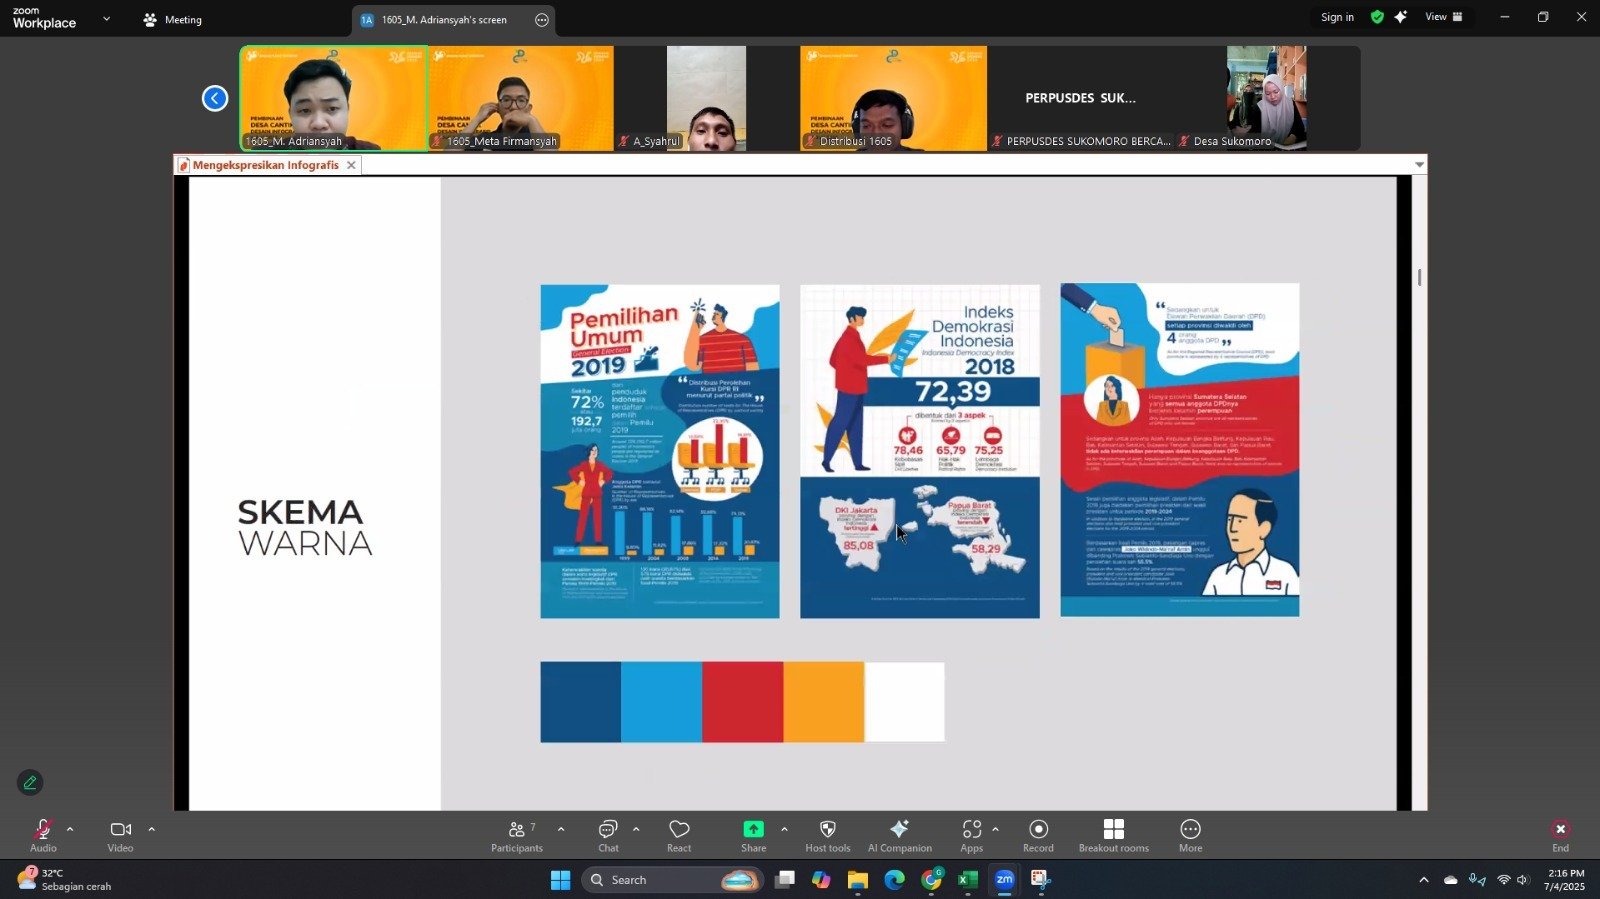This screenshot has height=899, width=1600.
Task: Open the Zoom Workplace dropdown chevron
Action: point(106,19)
